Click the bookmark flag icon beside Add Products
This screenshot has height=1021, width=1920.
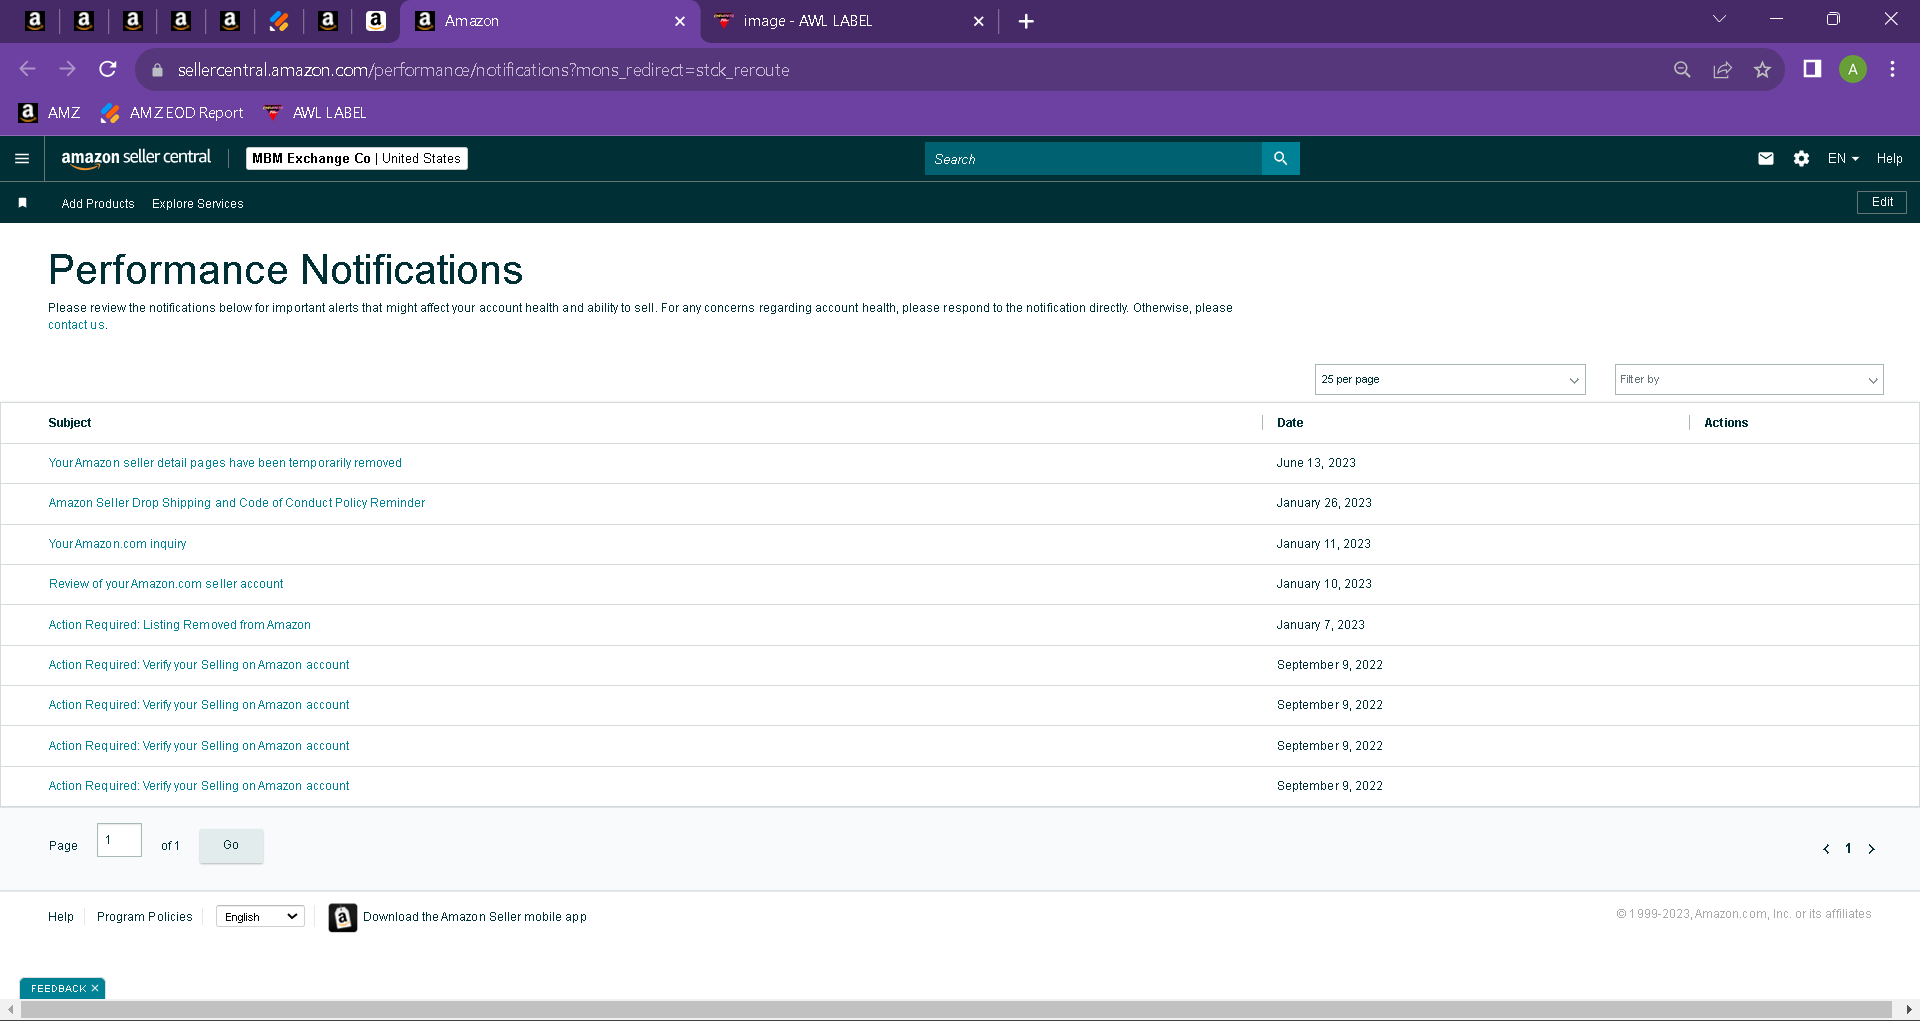point(22,203)
